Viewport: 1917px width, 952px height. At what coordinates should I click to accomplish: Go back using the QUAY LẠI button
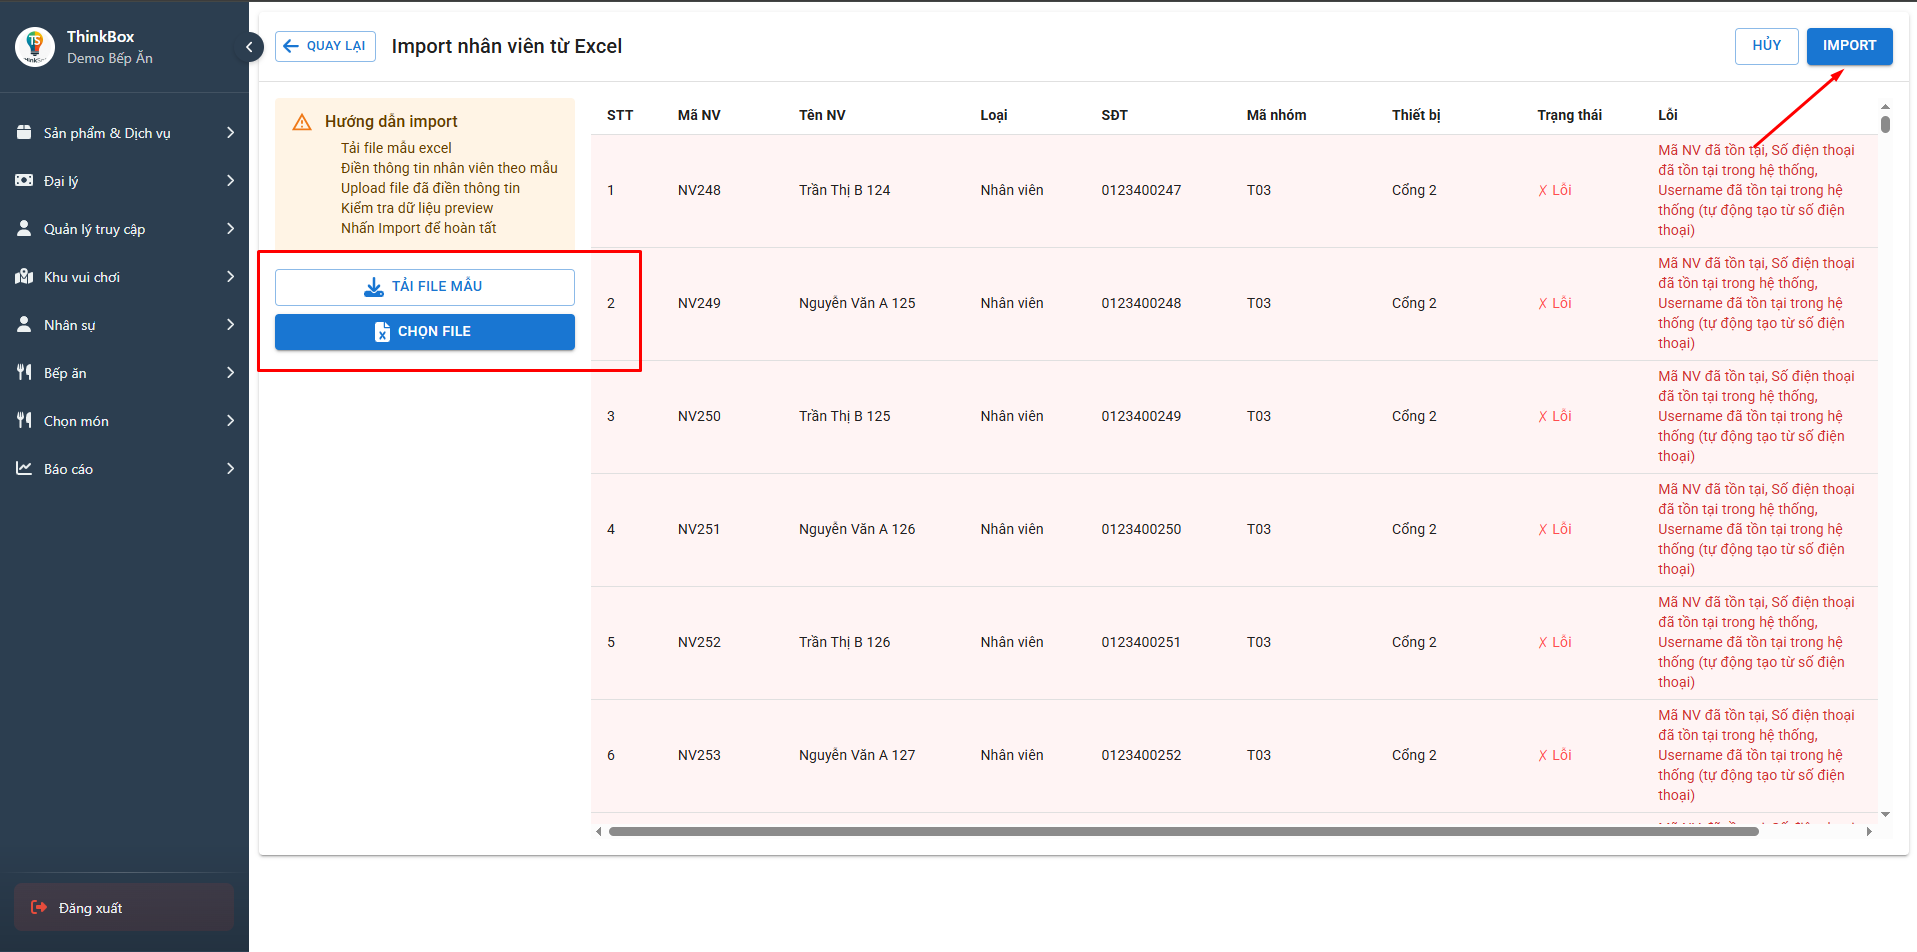(x=325, y=46)
